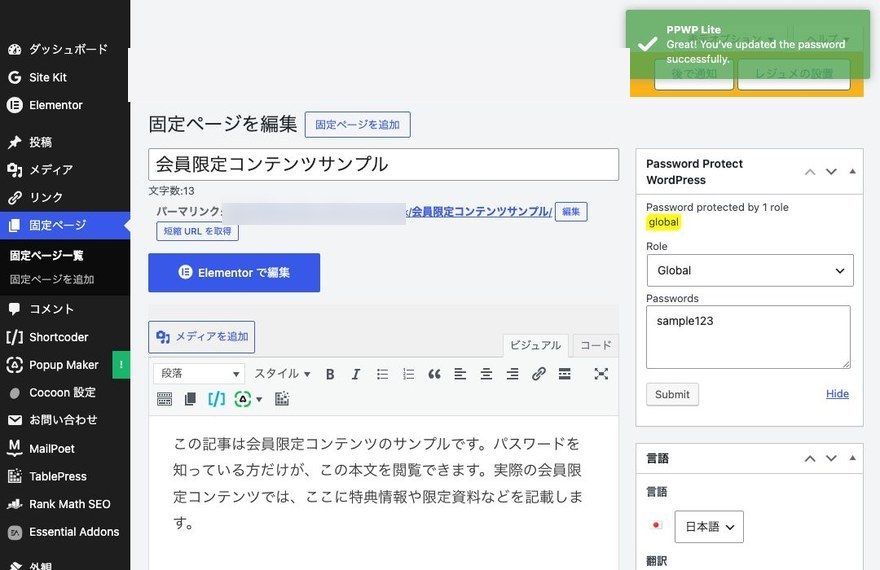Insert numbered list

[408, 374]
